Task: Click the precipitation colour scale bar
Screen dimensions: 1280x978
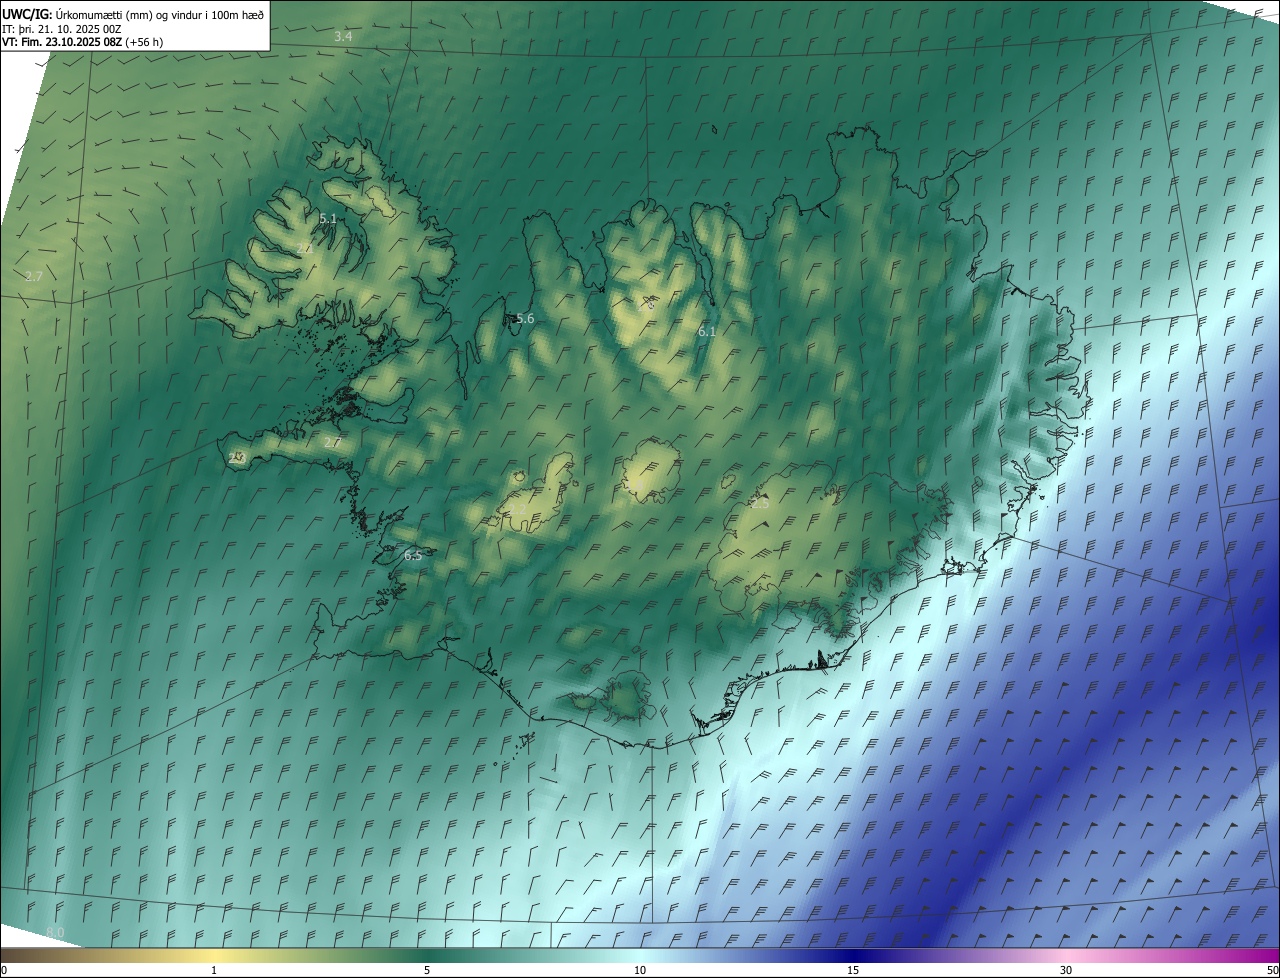Action: click(x=640, y=956)
